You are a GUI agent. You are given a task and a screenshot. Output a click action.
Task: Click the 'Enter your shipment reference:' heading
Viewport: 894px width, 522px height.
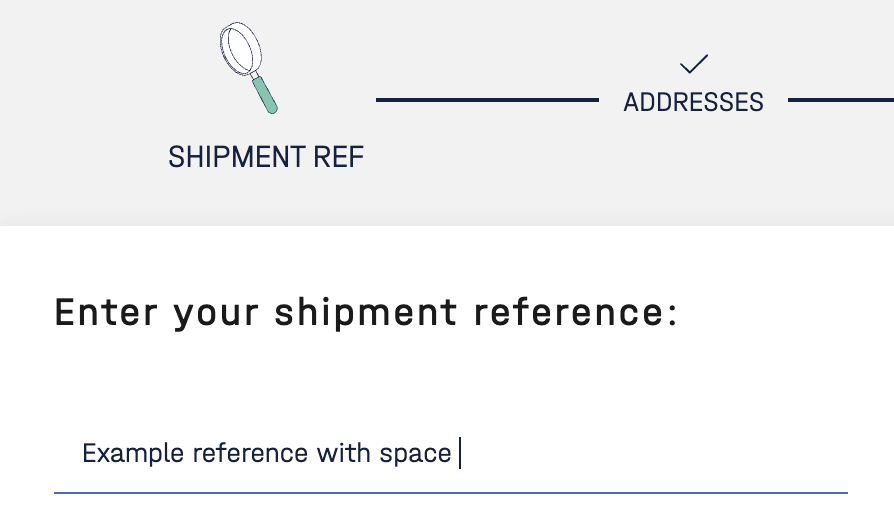[366, 313]
